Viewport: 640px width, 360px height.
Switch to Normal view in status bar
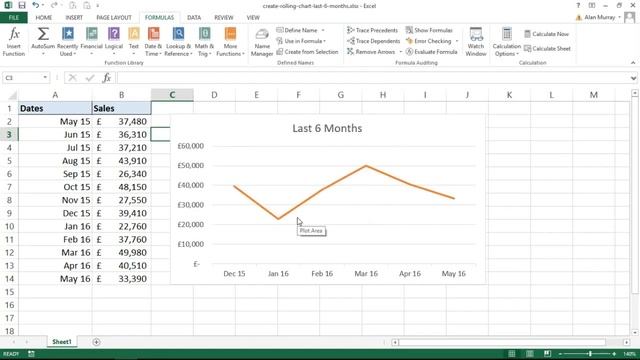coord(511,353)
